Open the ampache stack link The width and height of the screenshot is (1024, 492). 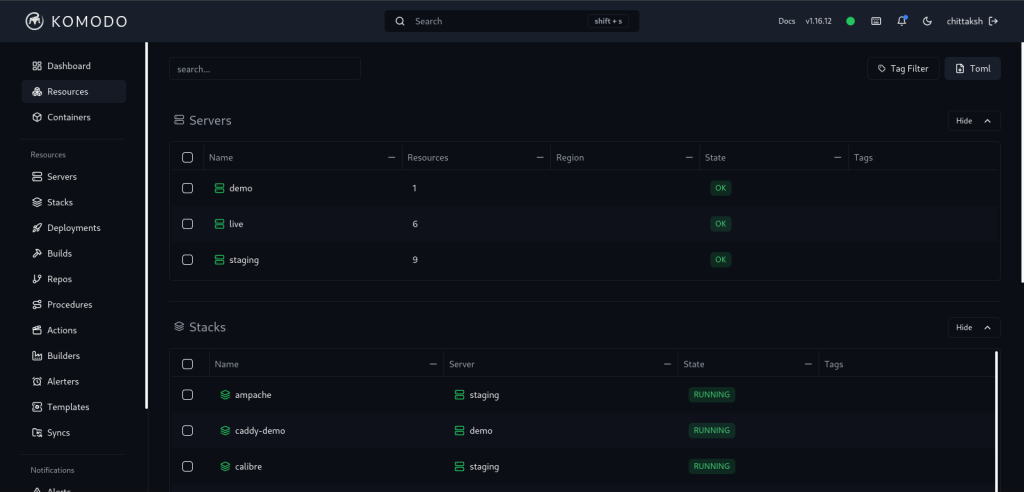point(246,395)
